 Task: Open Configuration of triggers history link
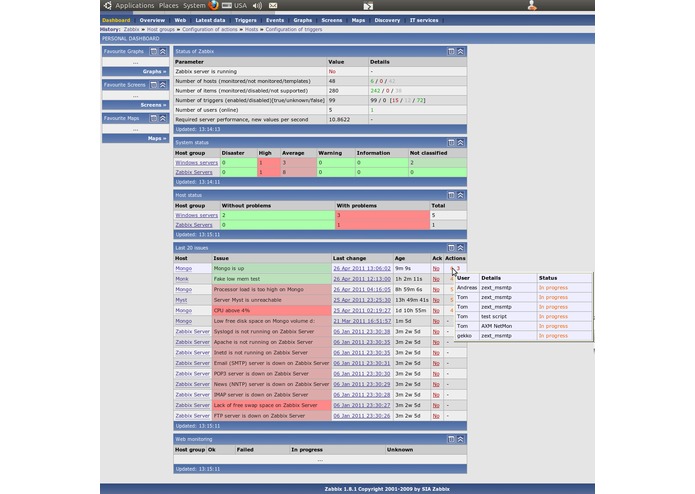(x=294, y=29)
